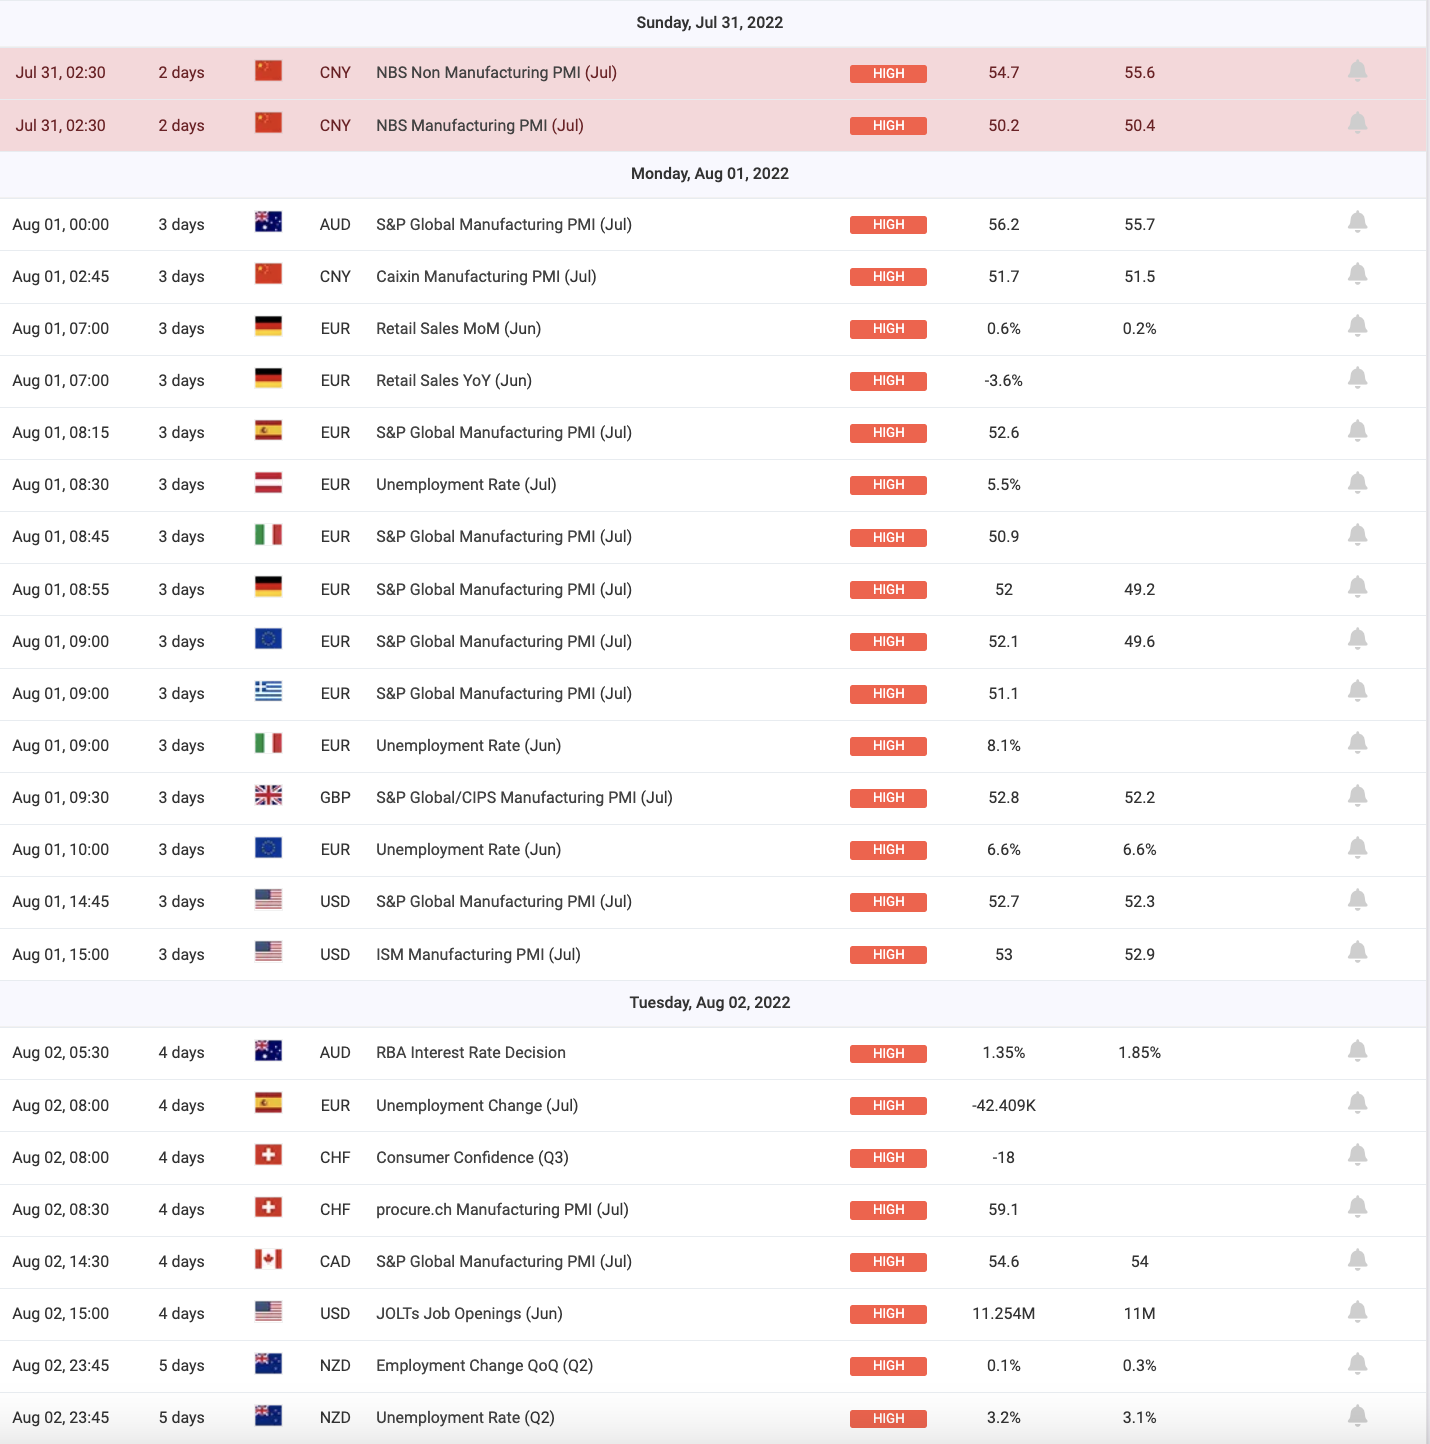The height and width of the screenshot is (1444, 1430).
Task: Click time Aug 01, 09:30 in GBP row
Action: click(x=61, y=798)
